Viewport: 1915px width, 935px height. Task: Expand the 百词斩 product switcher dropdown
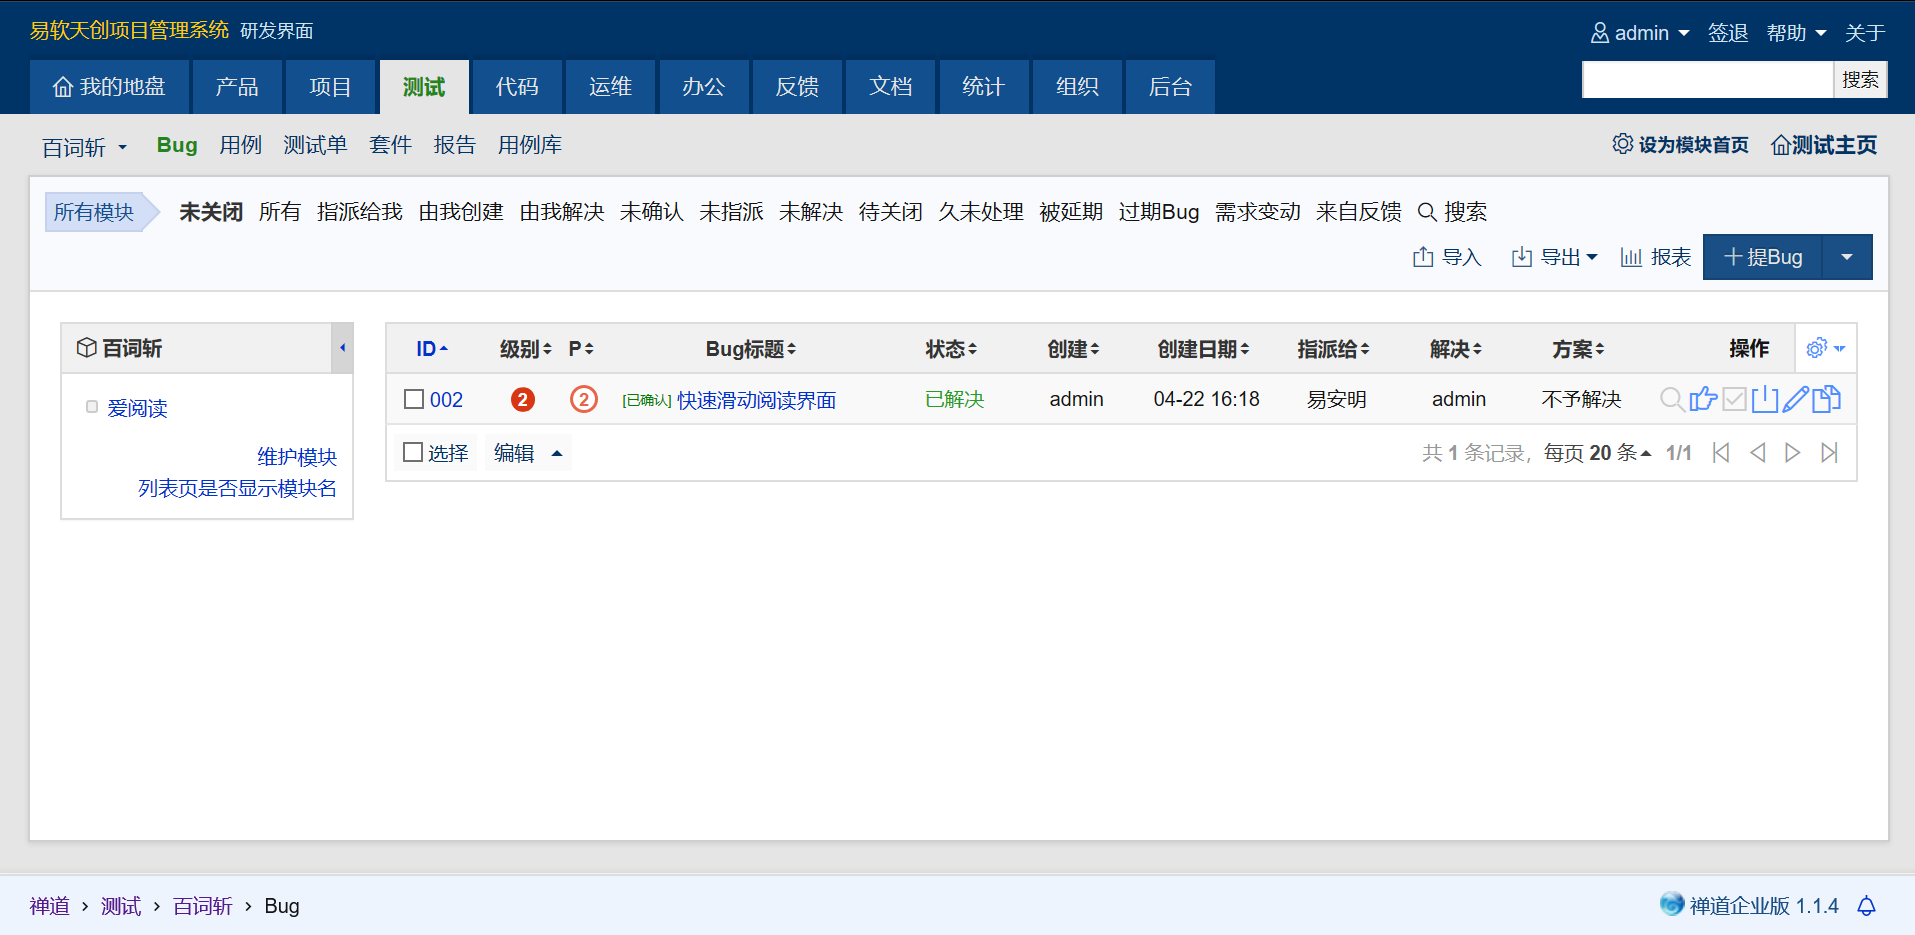coord(85,147)
